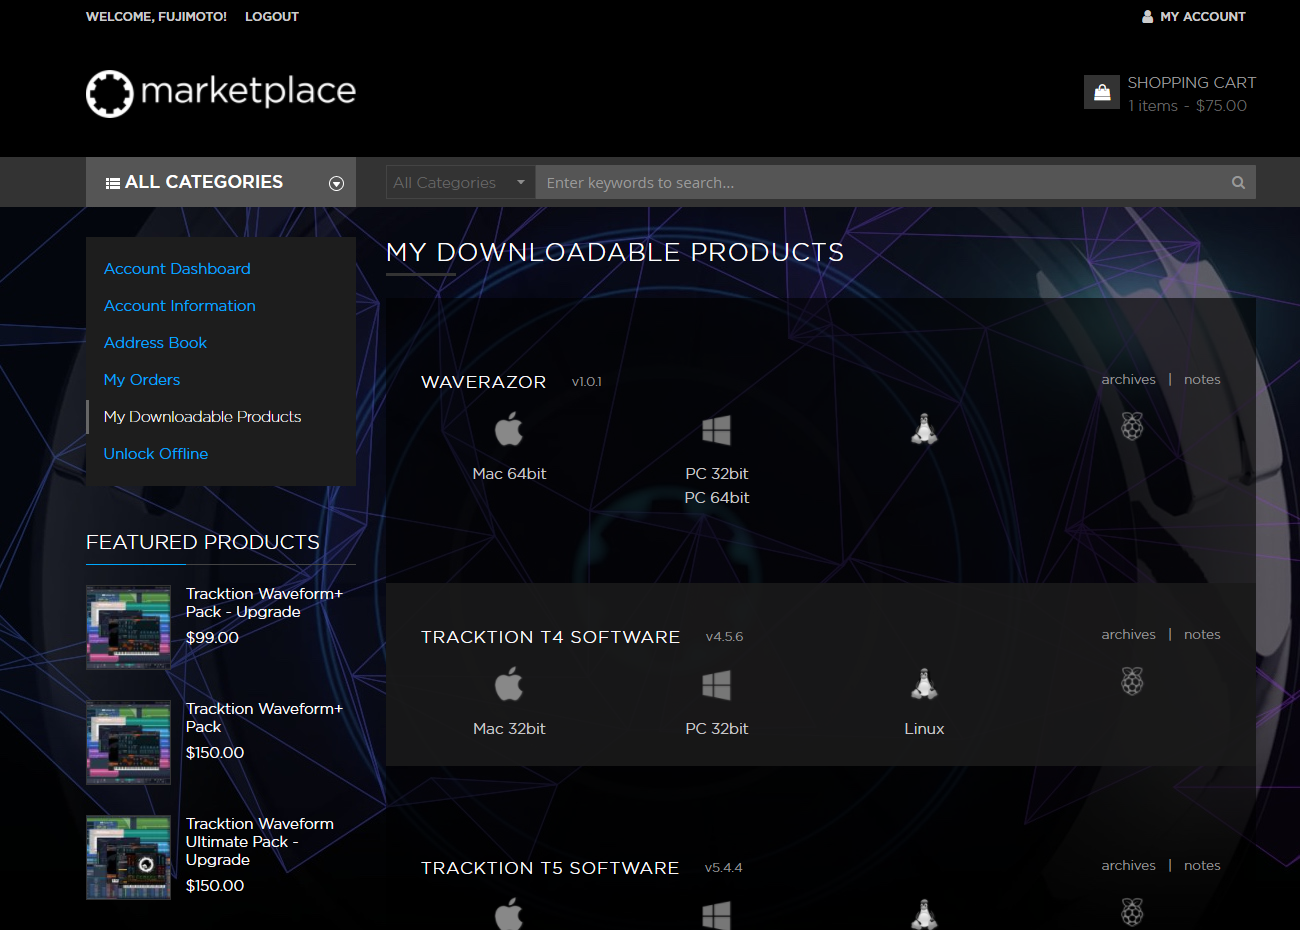Click the search magnifier icon

[1238, 183]
